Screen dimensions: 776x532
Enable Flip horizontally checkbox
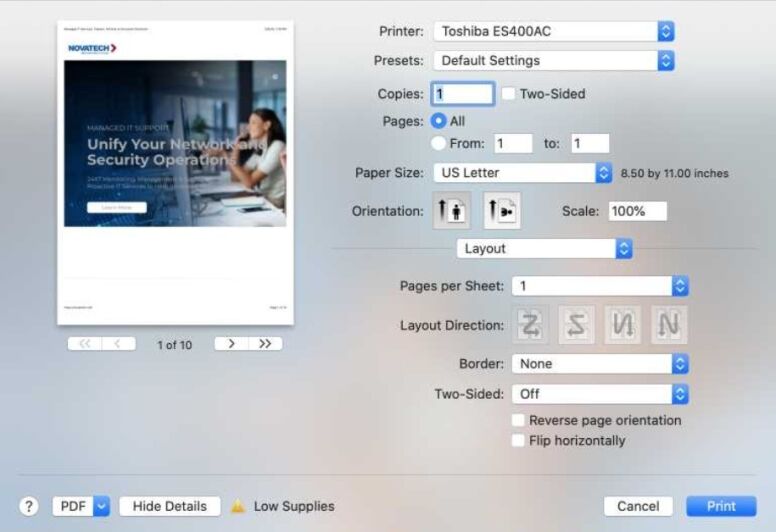pos(518,440)
